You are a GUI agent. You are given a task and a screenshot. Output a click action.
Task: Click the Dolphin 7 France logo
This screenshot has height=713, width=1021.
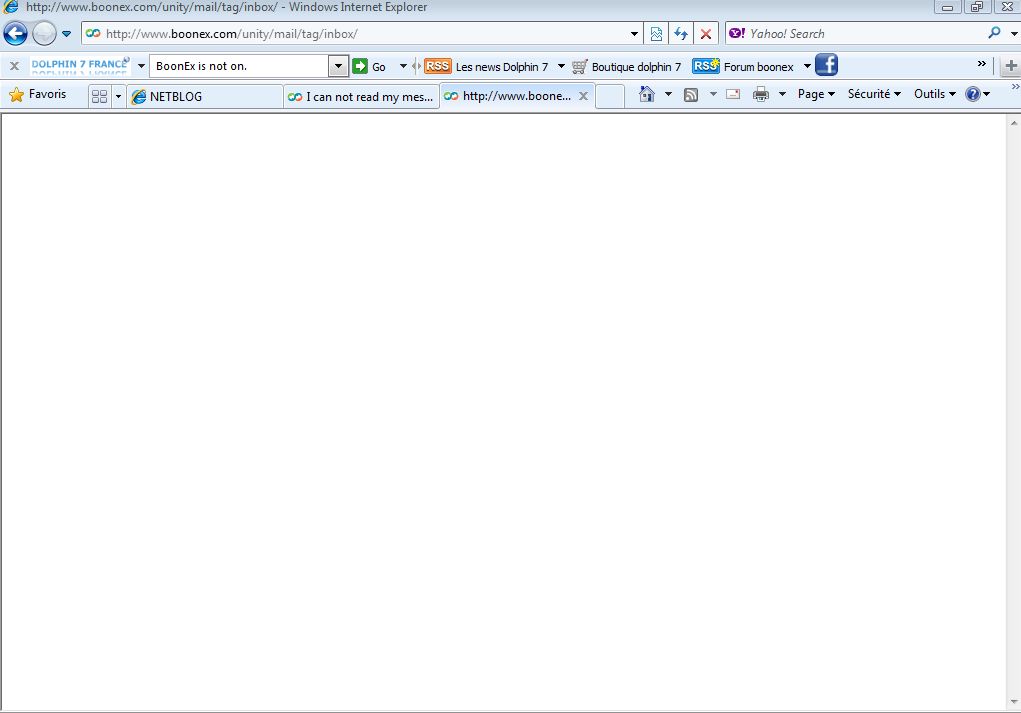(x=80, y=65)
